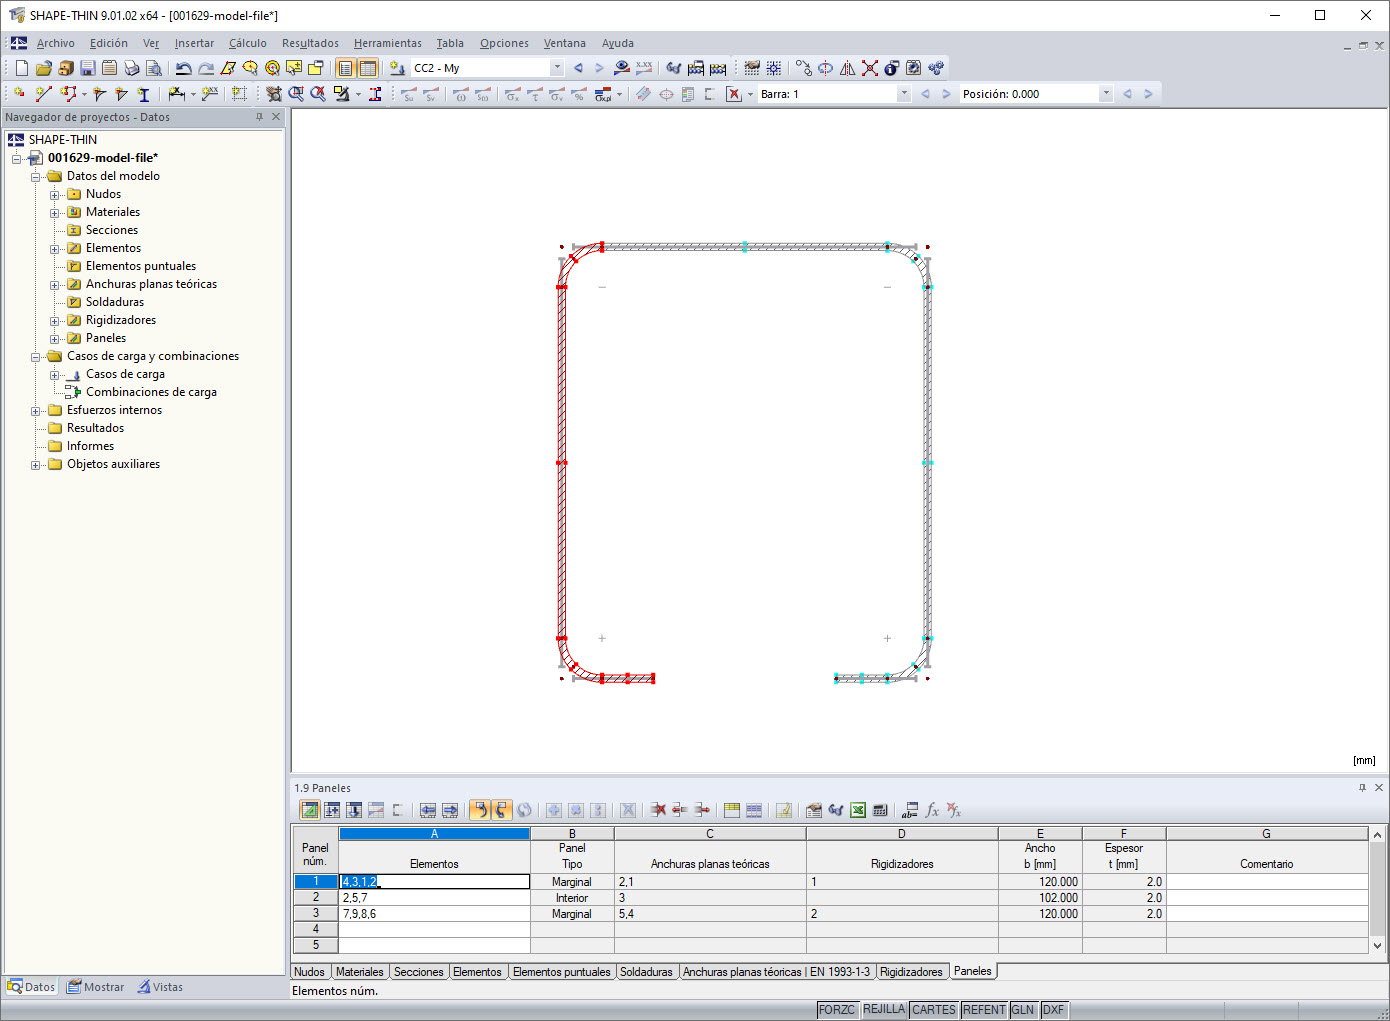This screenshot has height=1021, width=1390.
Task: Show results with the eye icon
Action: click(x=622, y=68)
